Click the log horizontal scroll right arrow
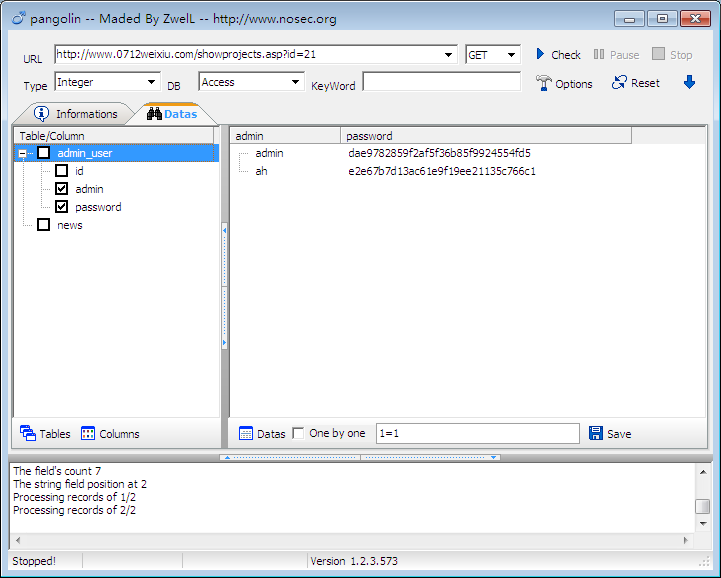Image resolution: width=721 pixels, height=578 pixels. [x=686, y=540]
